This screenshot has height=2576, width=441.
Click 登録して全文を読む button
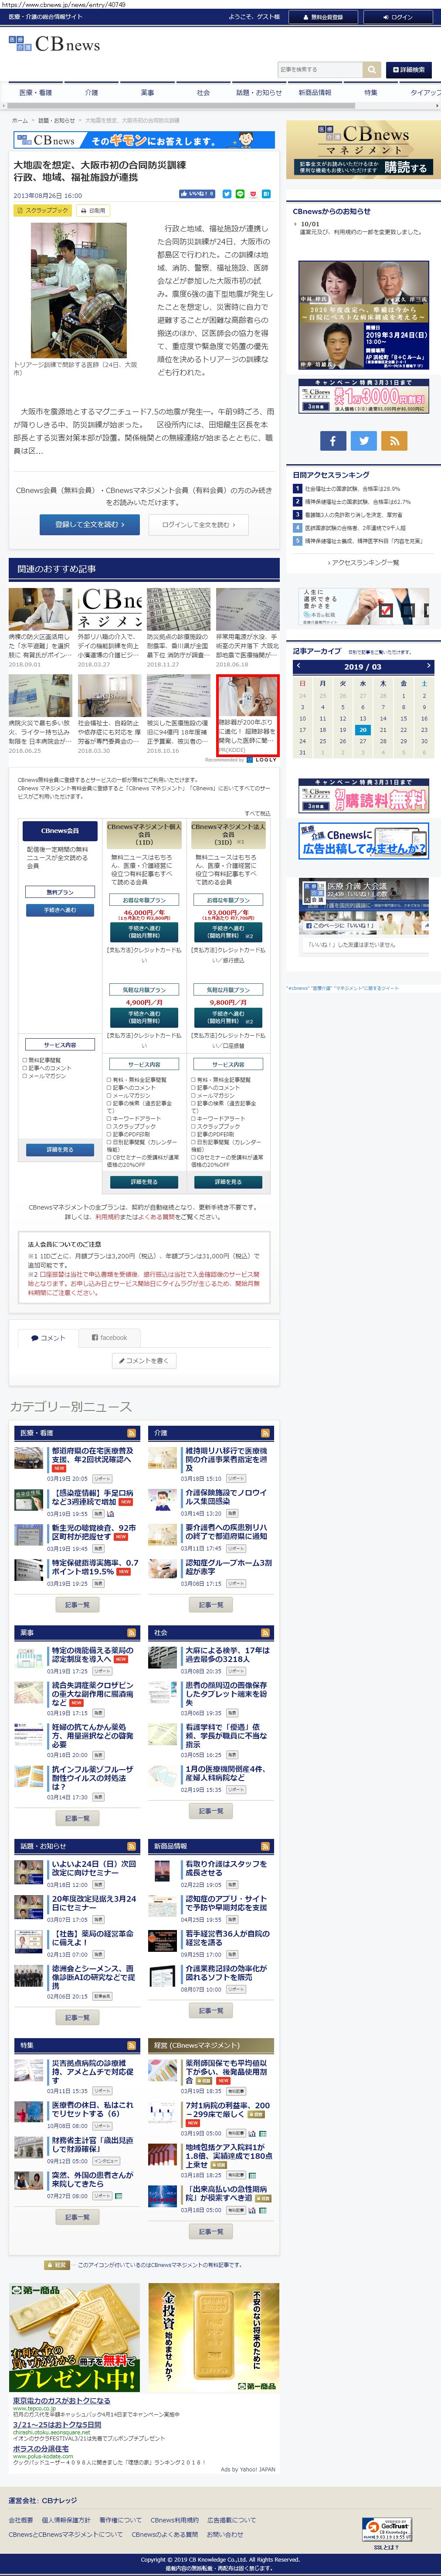(90, 524)
